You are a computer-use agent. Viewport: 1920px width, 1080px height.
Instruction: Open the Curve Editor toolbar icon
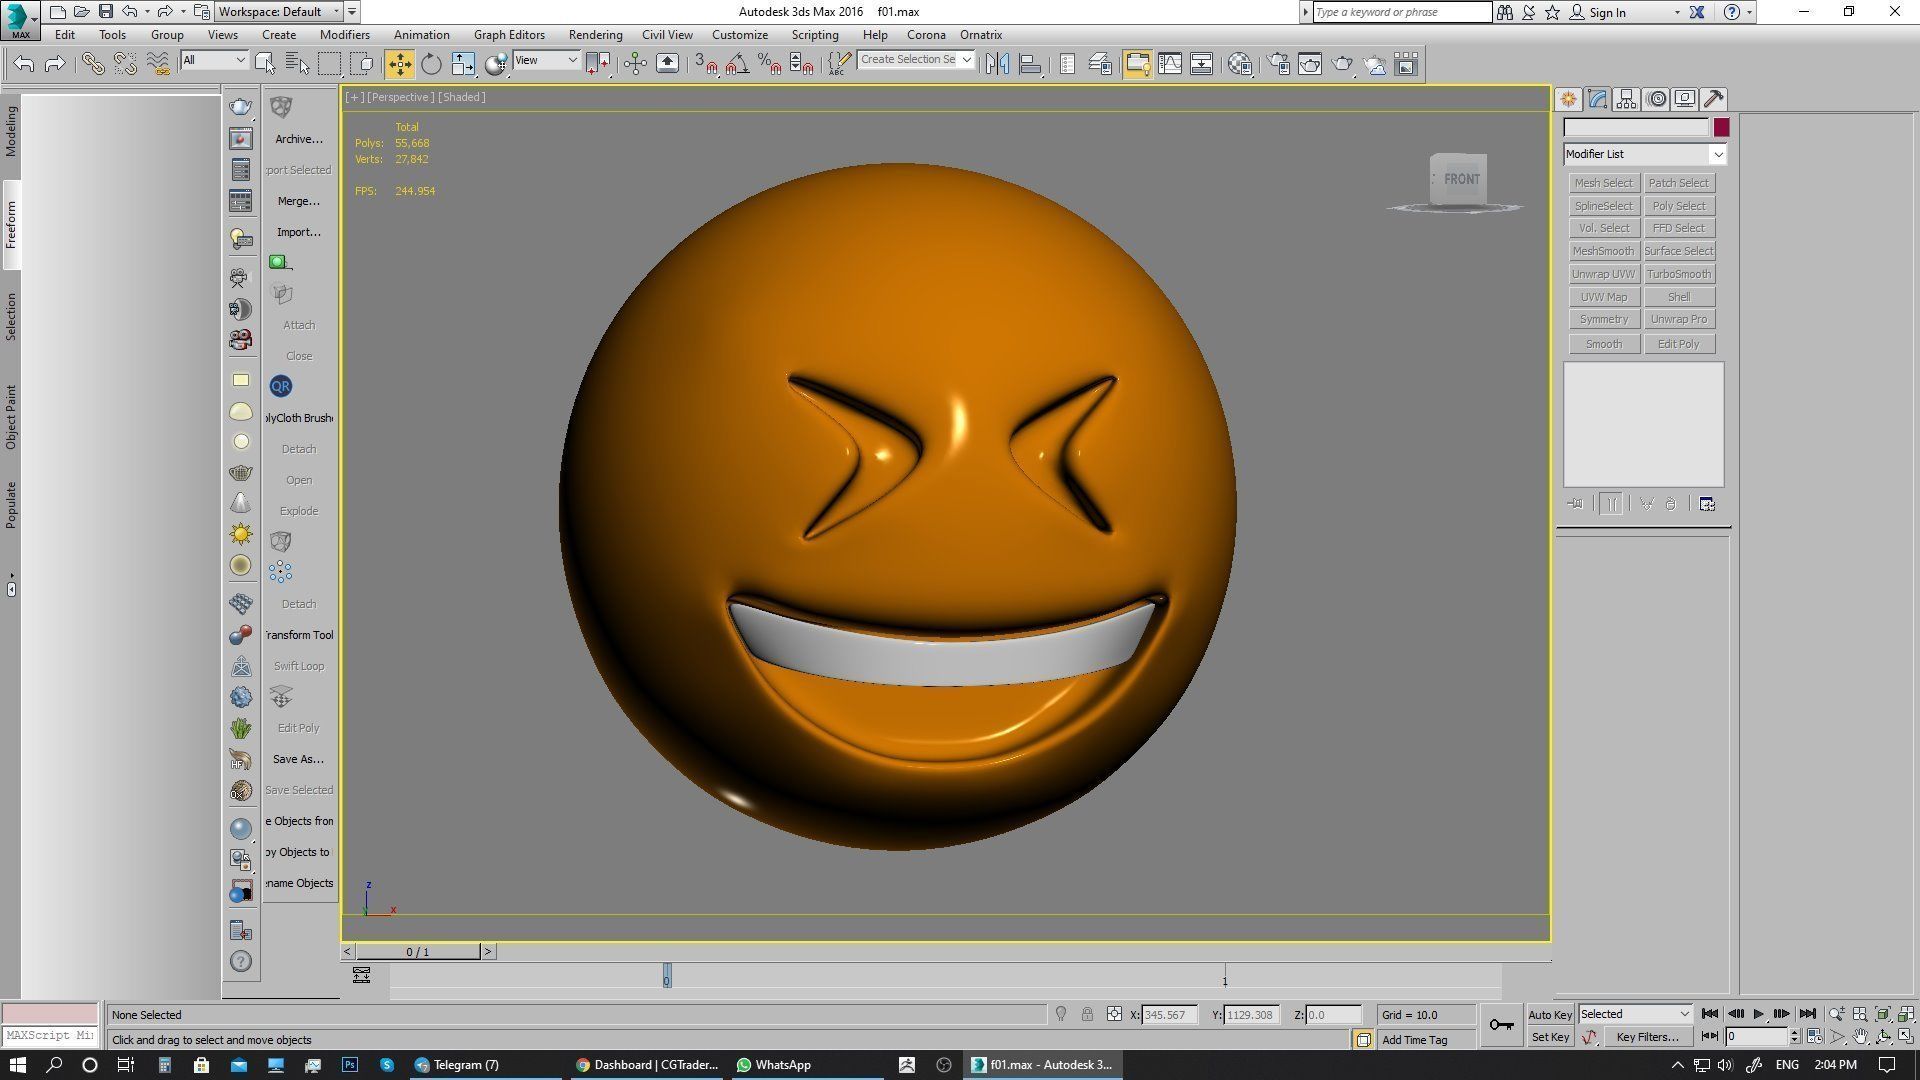click(x=1169, y=64)
